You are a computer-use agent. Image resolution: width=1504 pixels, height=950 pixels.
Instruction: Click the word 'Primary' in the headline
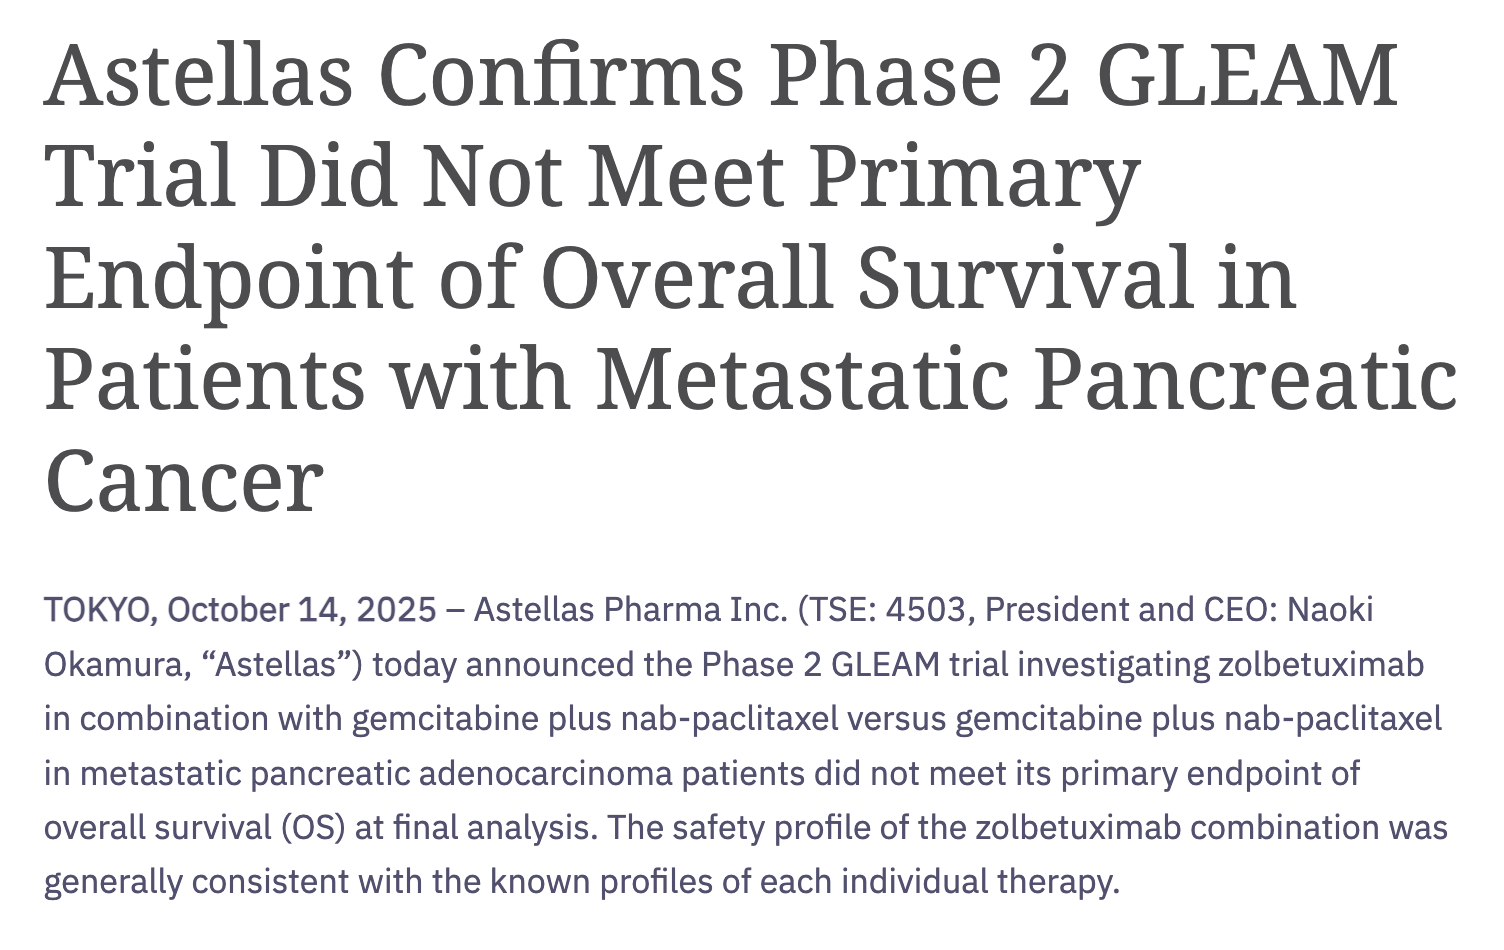pyautogui.click(x=975, y=177)
